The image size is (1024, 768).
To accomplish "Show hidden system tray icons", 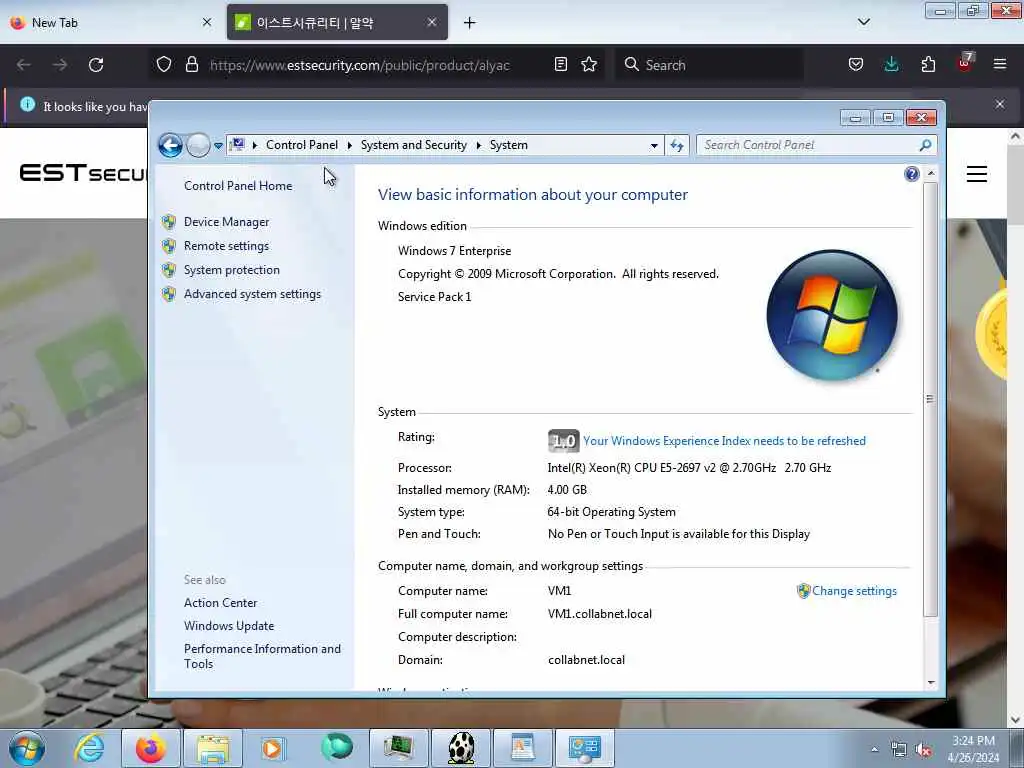I will [874, 750].
